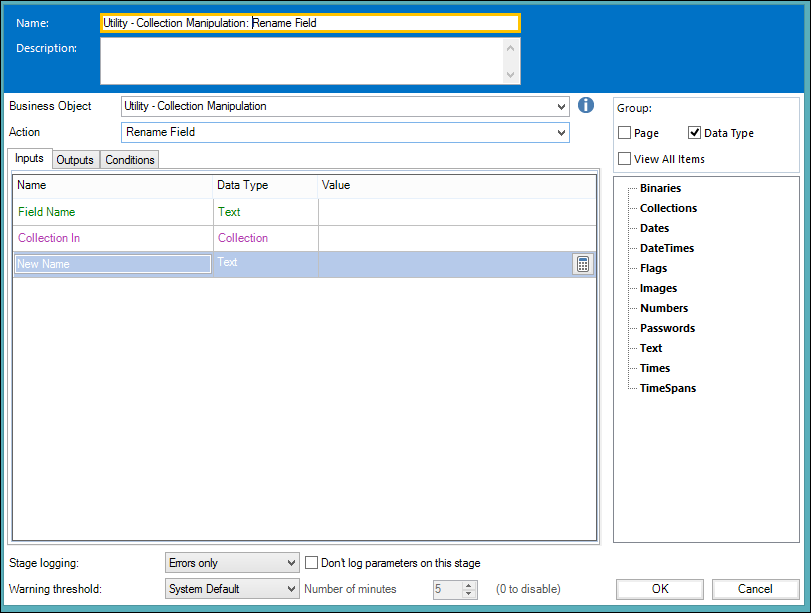Open the calculator expression editor icon
The height and width of the screenshot is (613, 811).
click(583, 264)
